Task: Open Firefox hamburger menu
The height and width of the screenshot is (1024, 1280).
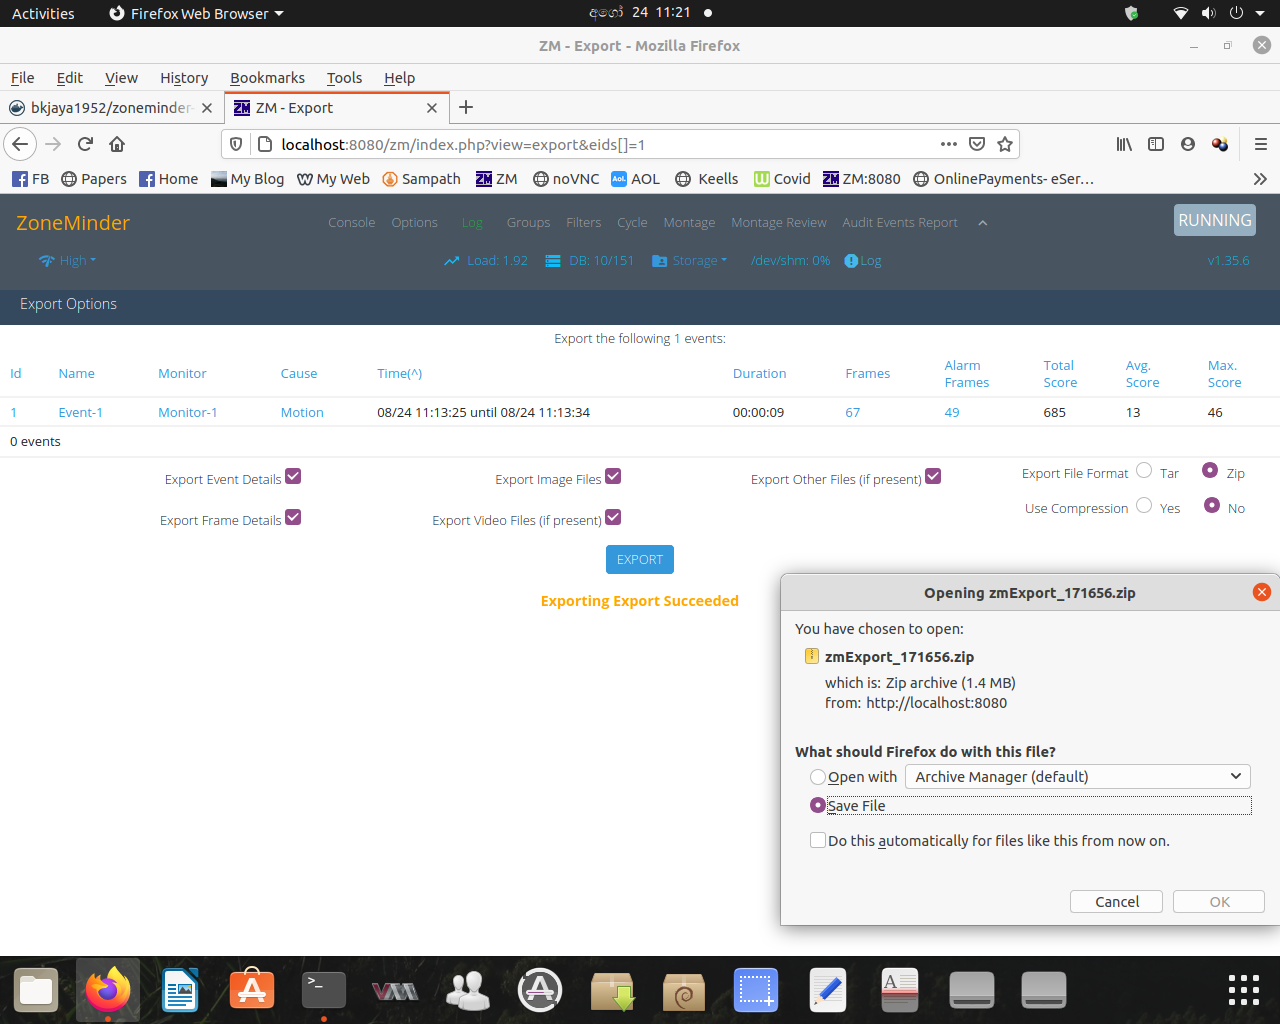Action: 1261,144
